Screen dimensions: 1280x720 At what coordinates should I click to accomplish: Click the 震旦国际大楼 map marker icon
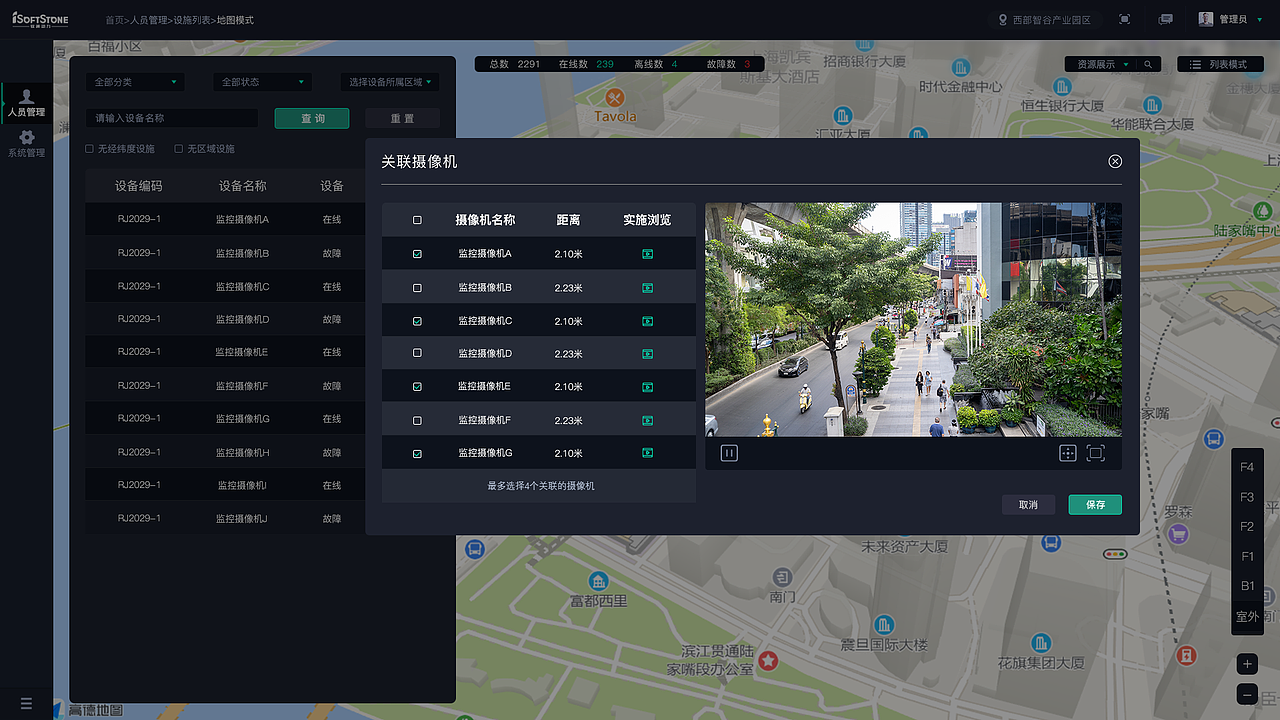(884, 626)
